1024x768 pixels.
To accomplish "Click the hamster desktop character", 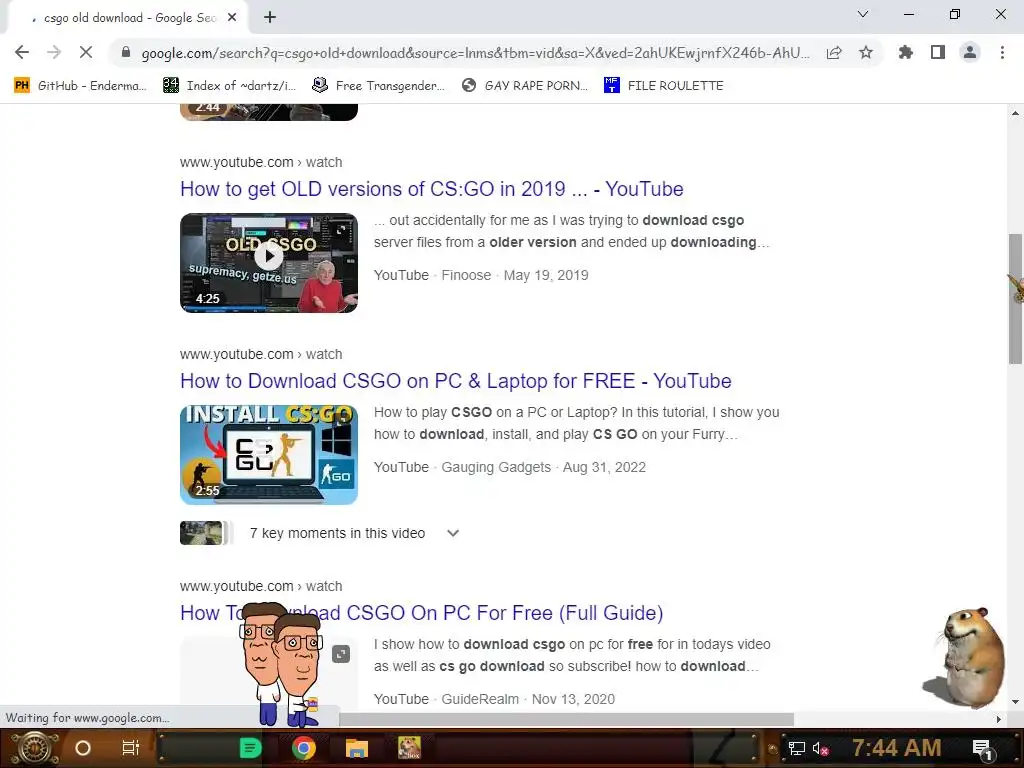I will [x=965, y=658].
